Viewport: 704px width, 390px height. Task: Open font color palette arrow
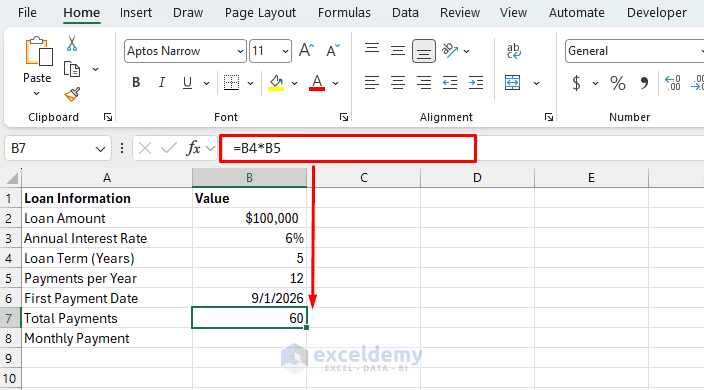click(335, 83)
